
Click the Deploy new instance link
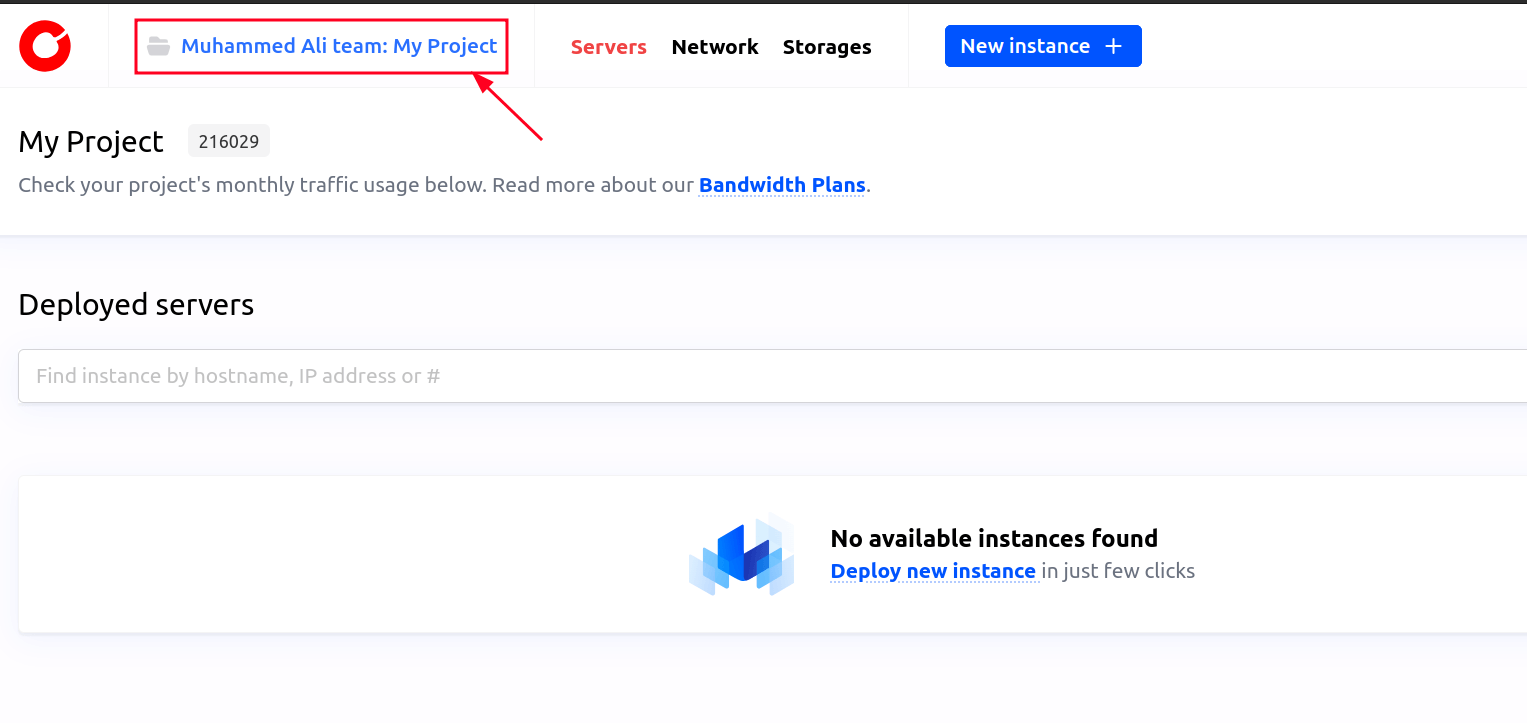(933, 571)
